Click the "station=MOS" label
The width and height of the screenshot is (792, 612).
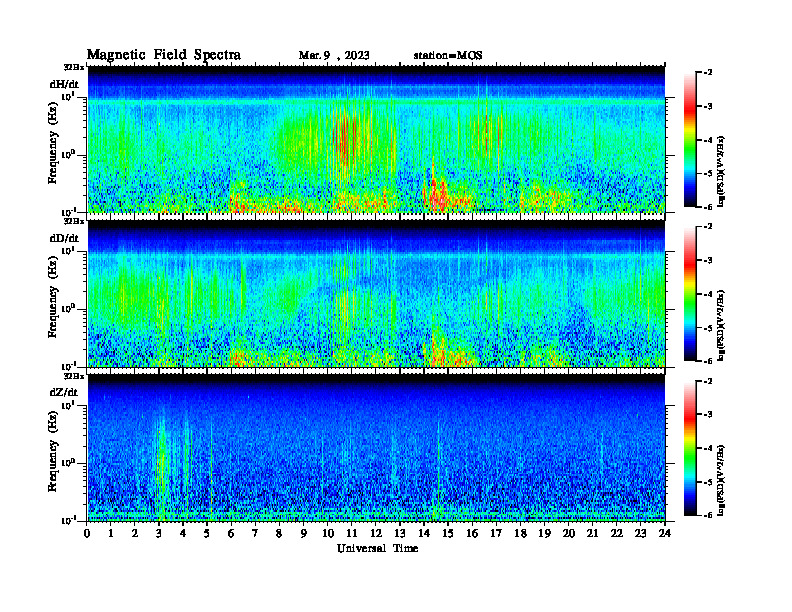[x=448, y=56]
